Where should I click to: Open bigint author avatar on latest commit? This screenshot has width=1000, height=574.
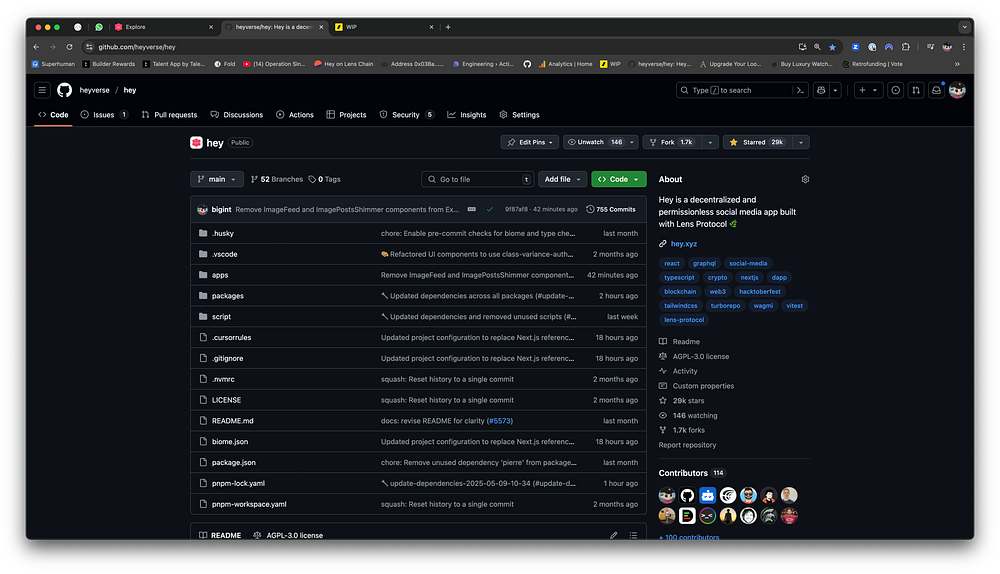pos(203,209)
